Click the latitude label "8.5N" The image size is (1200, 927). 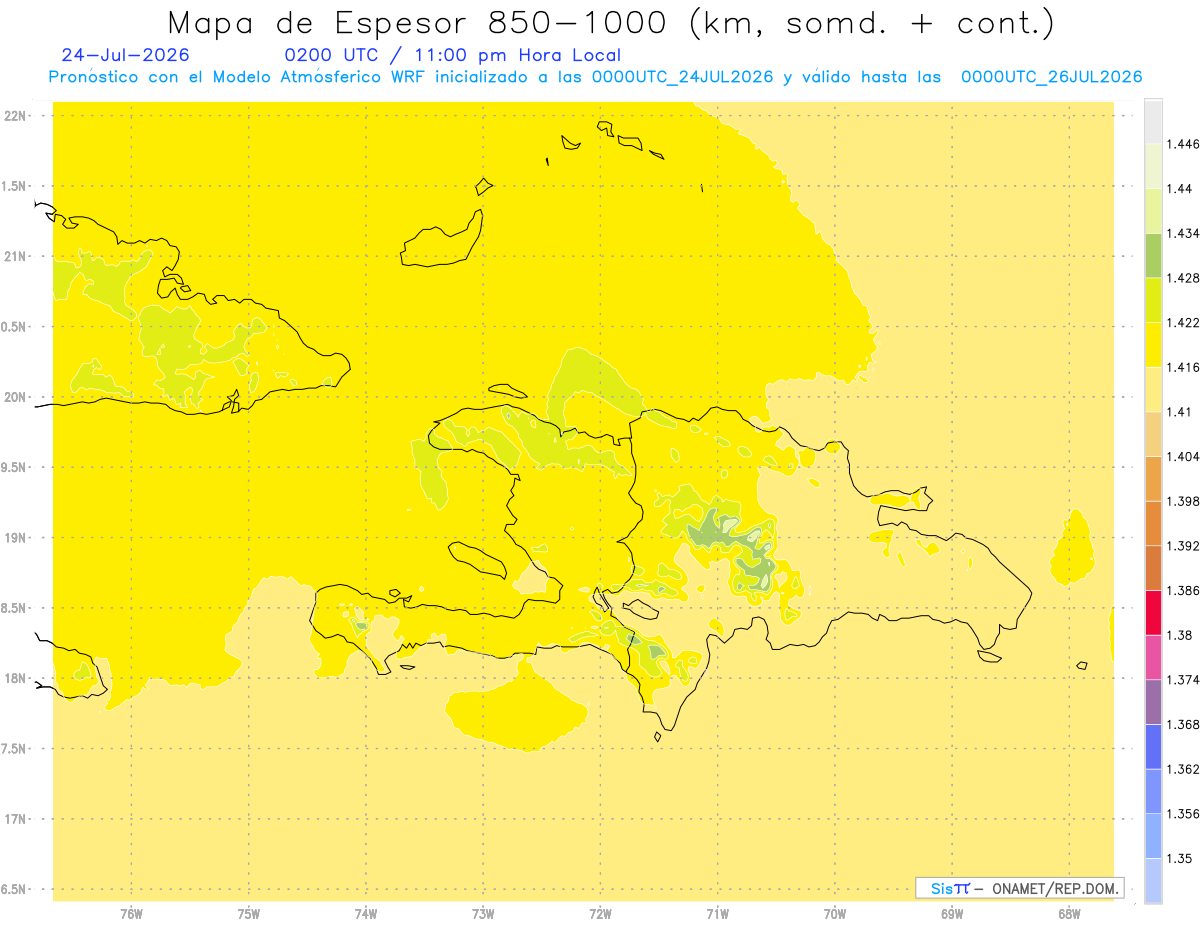point(15,608)
